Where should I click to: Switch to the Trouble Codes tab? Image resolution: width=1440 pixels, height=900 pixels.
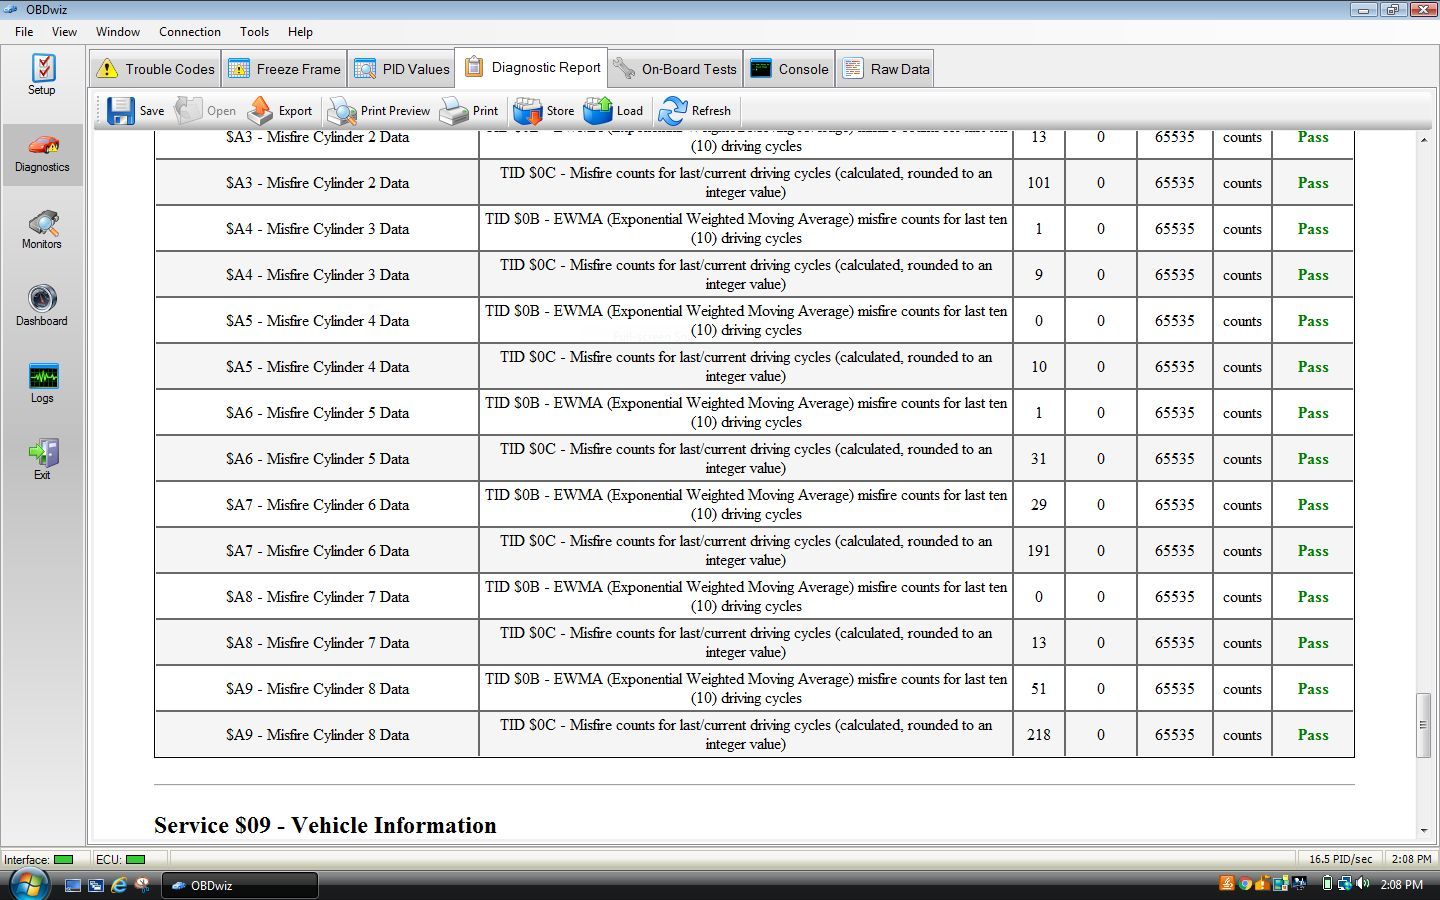coord(156,69)
